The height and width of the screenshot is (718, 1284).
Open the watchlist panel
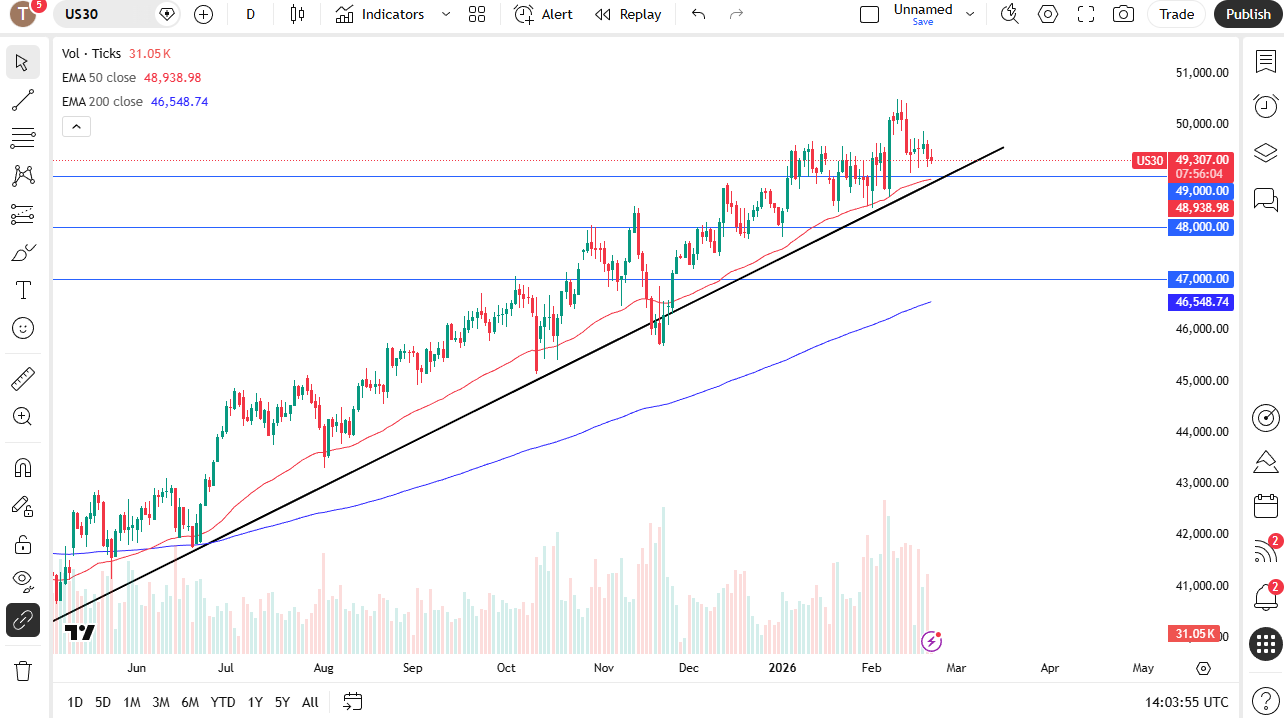pos(1266,61)
